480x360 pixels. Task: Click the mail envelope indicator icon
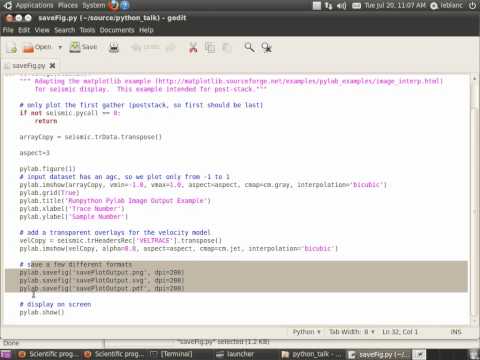click(x=356, y=5)
